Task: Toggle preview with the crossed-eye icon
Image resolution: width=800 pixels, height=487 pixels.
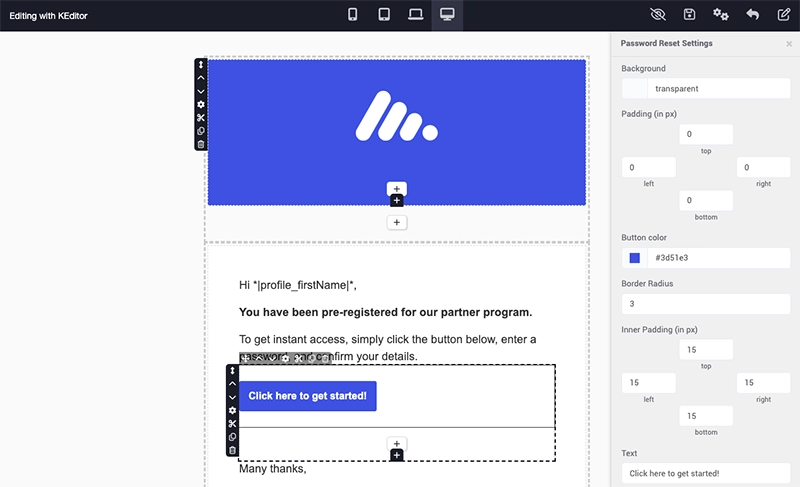Action: 657,15
